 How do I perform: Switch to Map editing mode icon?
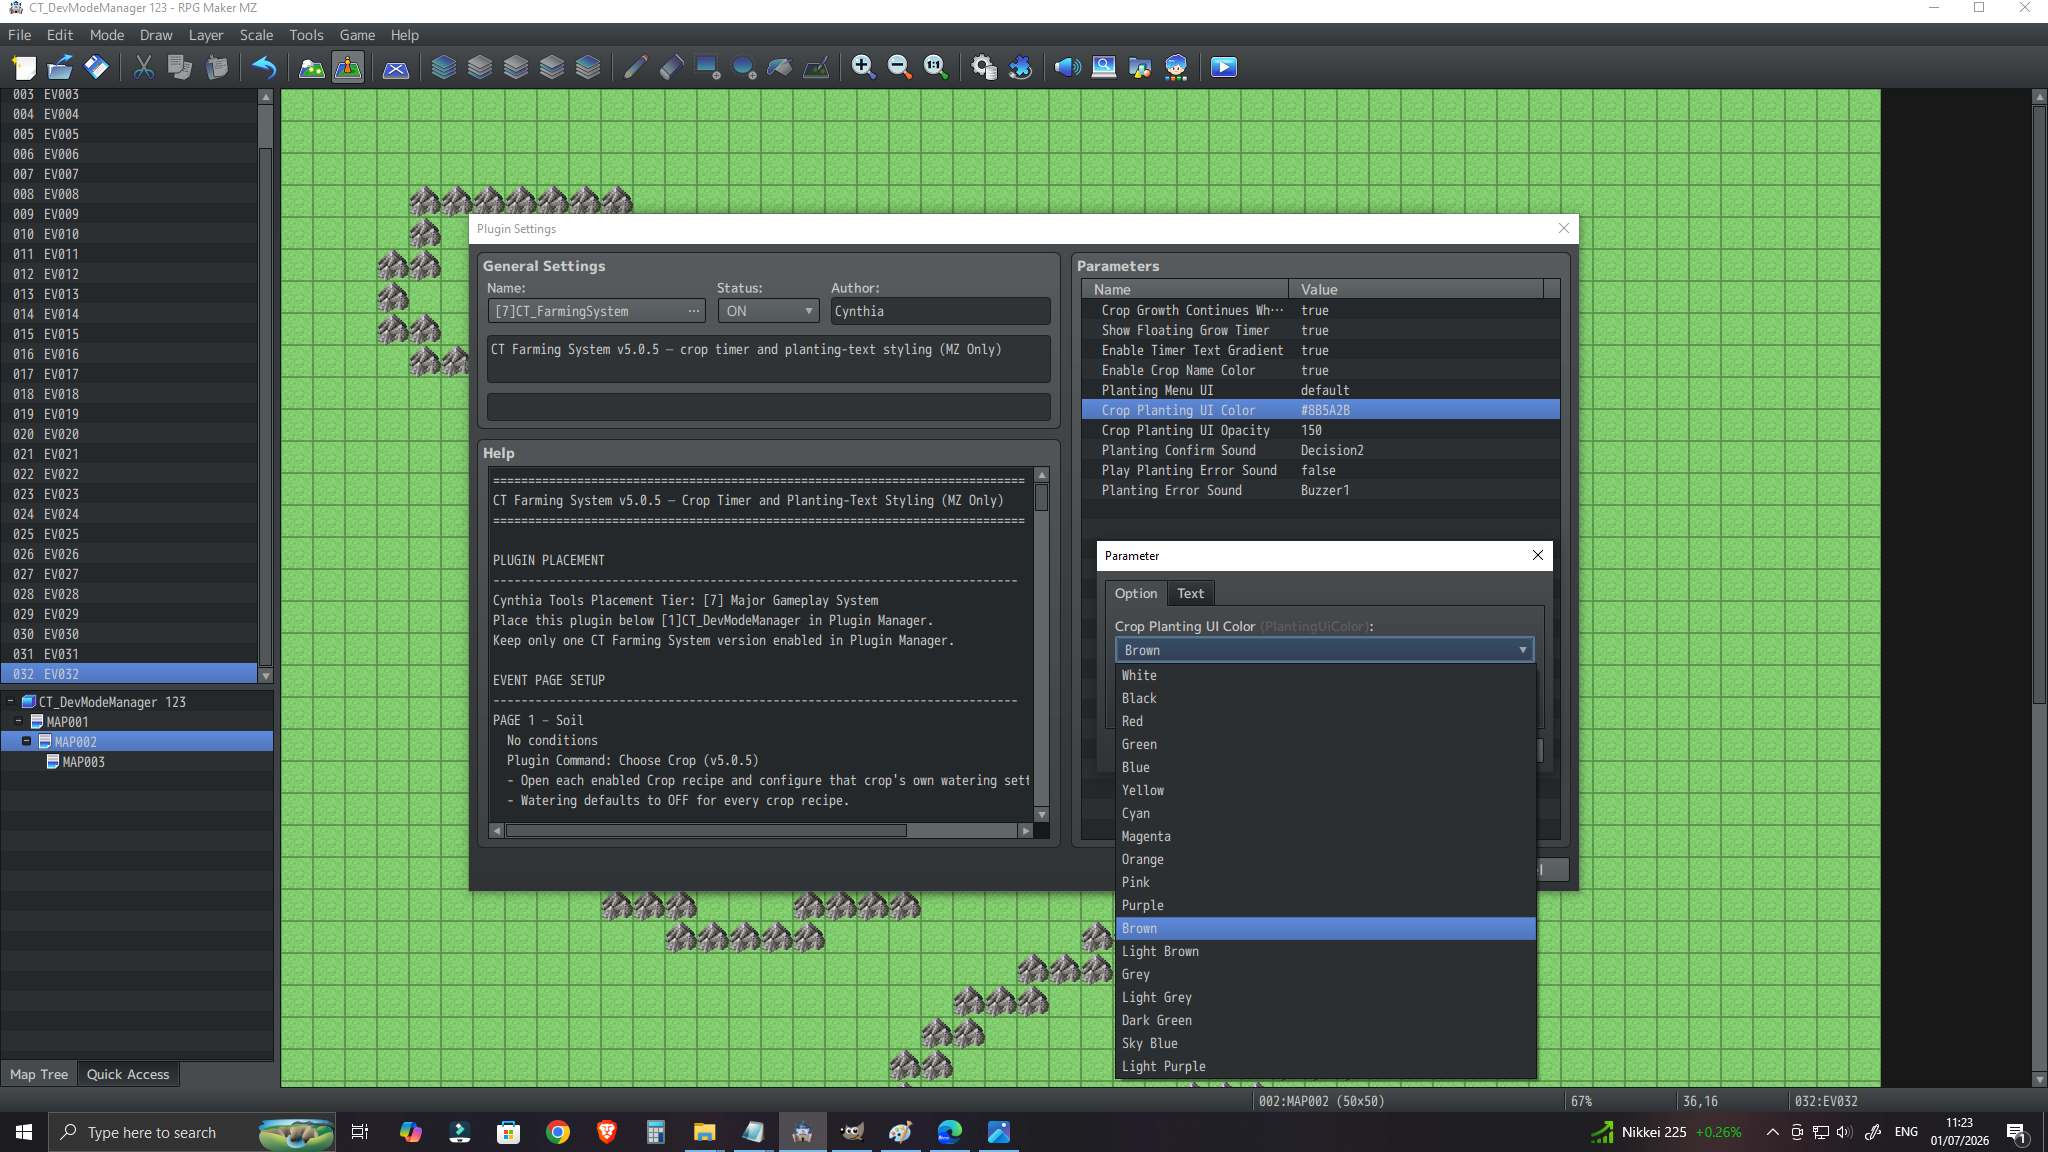coord(312,67)
